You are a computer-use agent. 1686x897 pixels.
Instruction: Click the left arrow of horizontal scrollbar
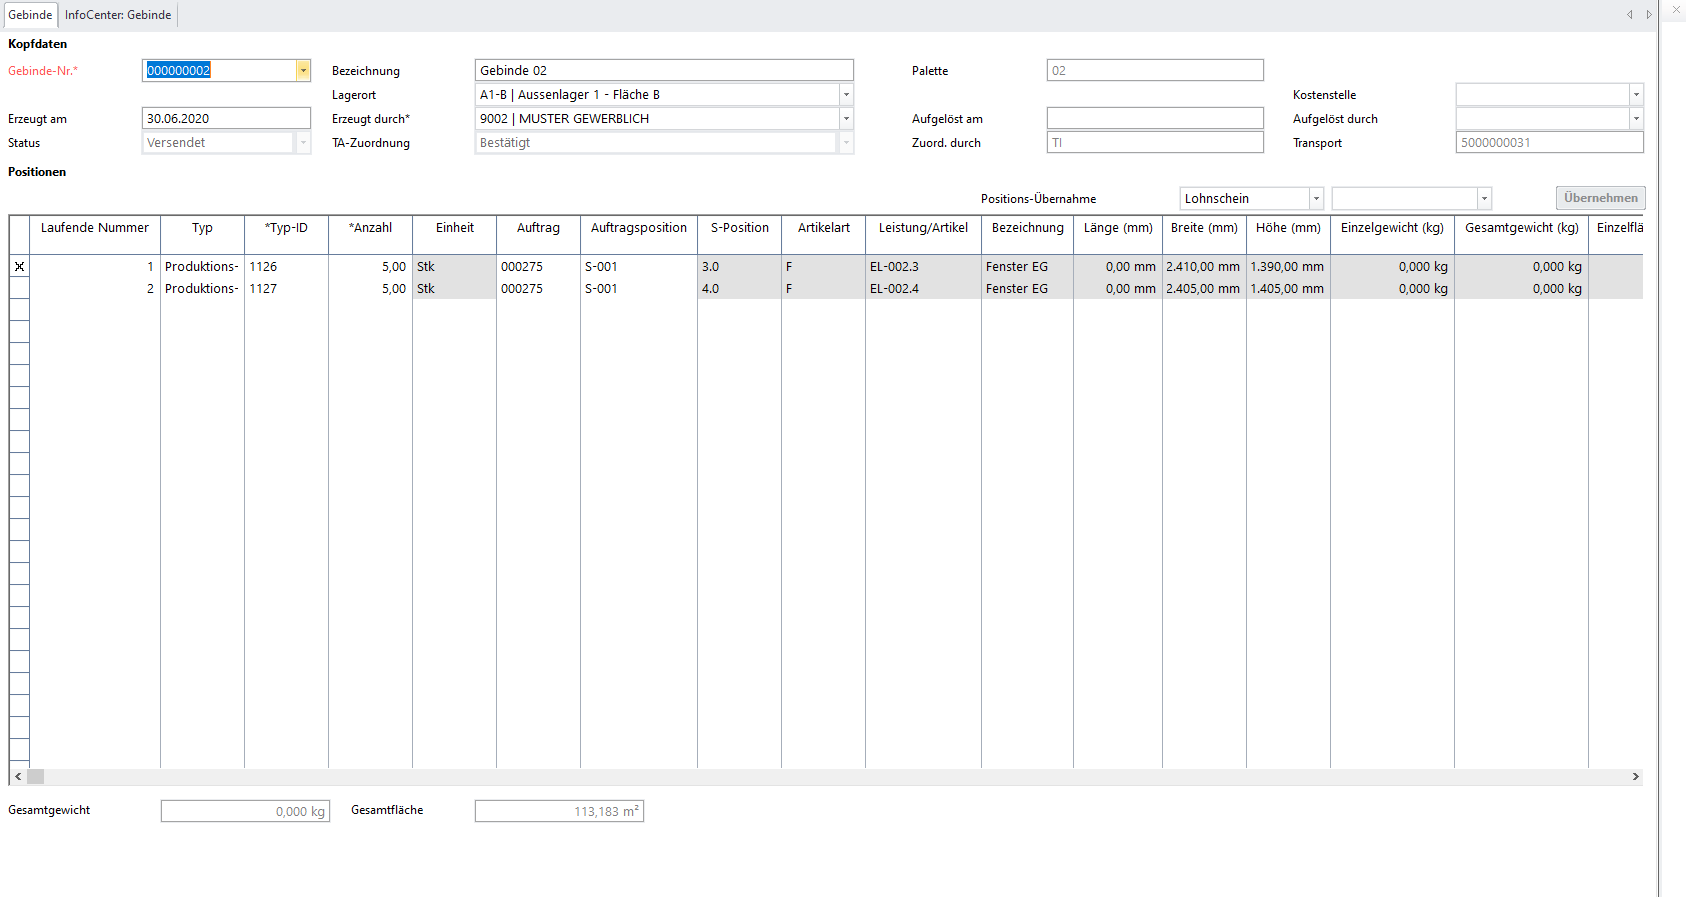[x=18, y=777]
